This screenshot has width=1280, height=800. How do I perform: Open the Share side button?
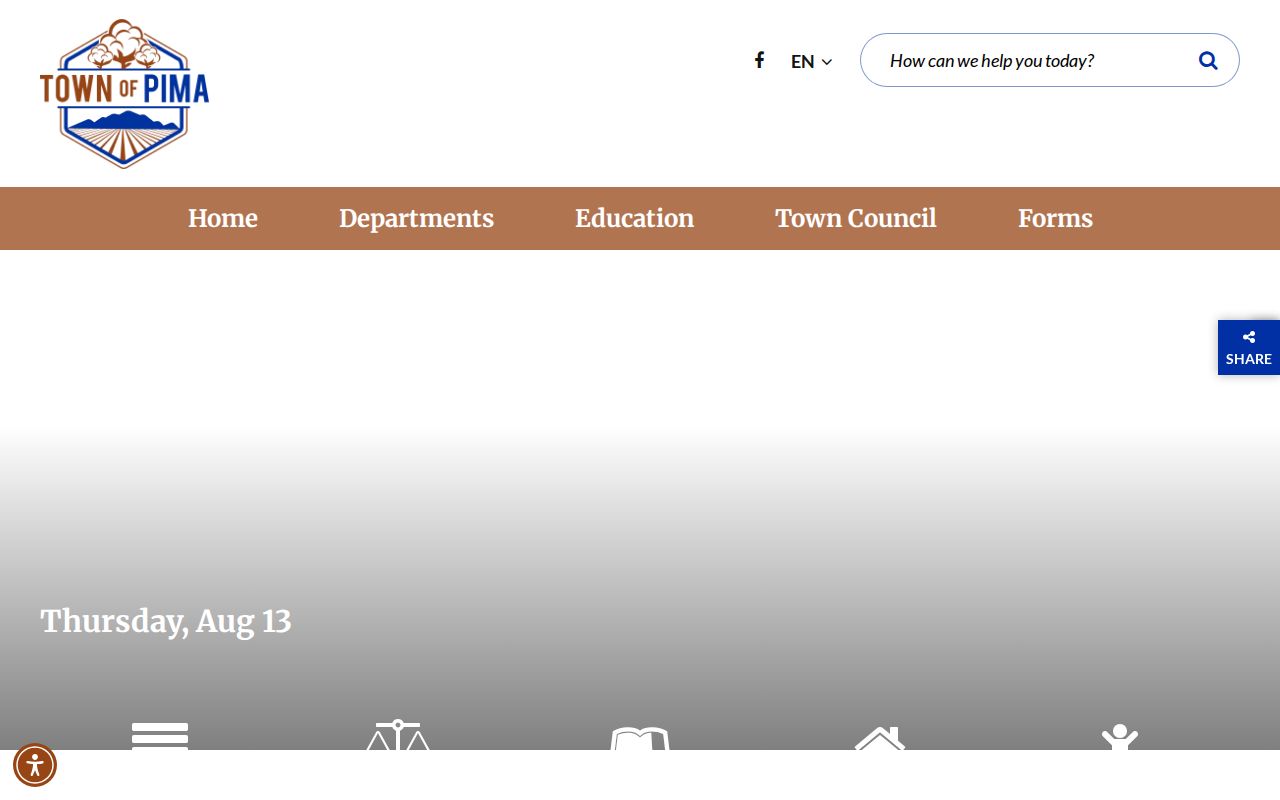coord(1249,347)
